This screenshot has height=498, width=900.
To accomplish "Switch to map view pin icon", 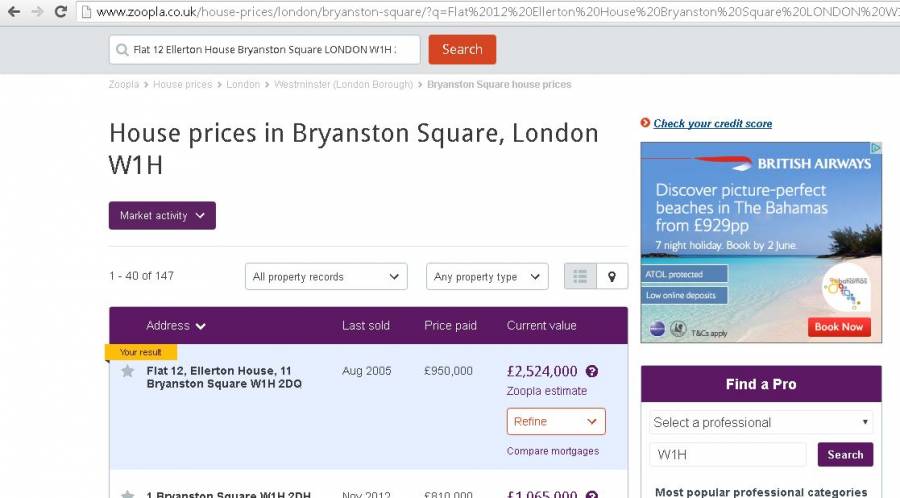I will click(612, 277).
